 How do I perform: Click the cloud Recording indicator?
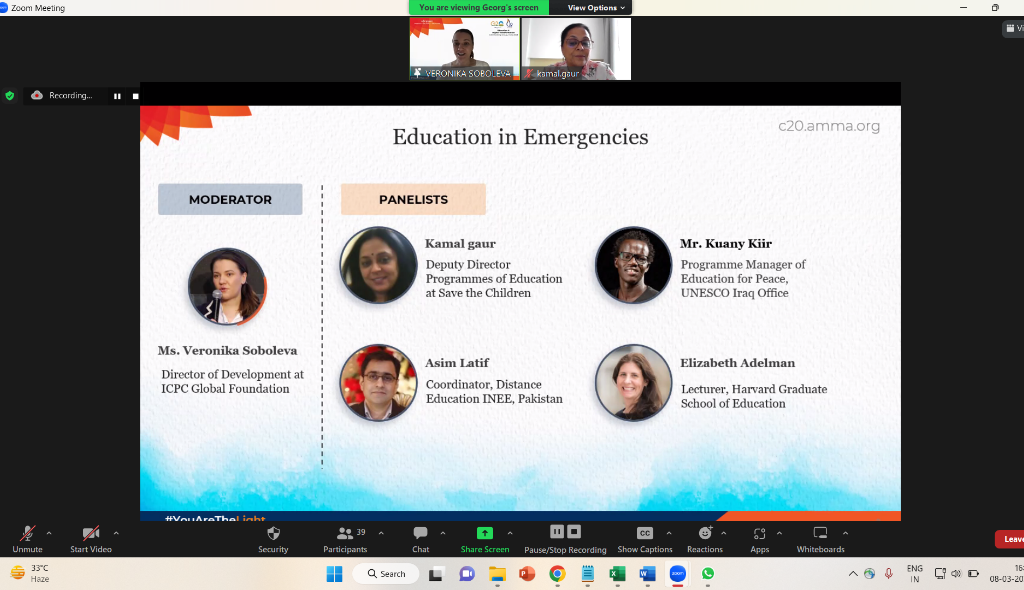(61, 95)
